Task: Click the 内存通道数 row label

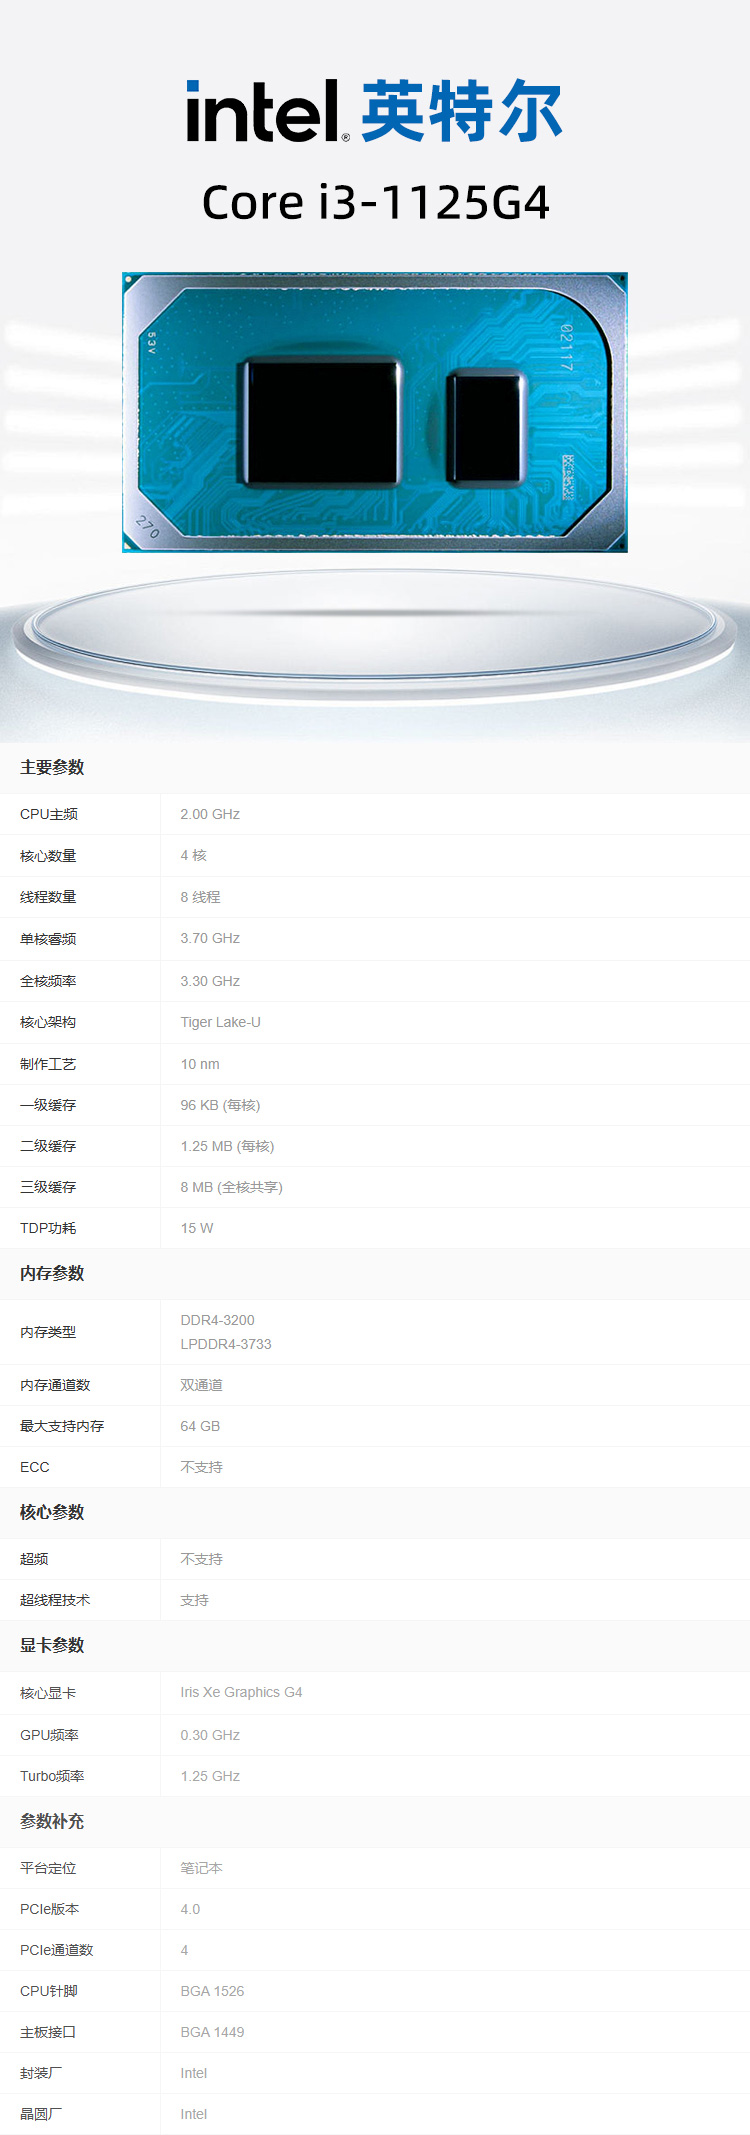Action: pyautogui.click(x=55, y=1385)
